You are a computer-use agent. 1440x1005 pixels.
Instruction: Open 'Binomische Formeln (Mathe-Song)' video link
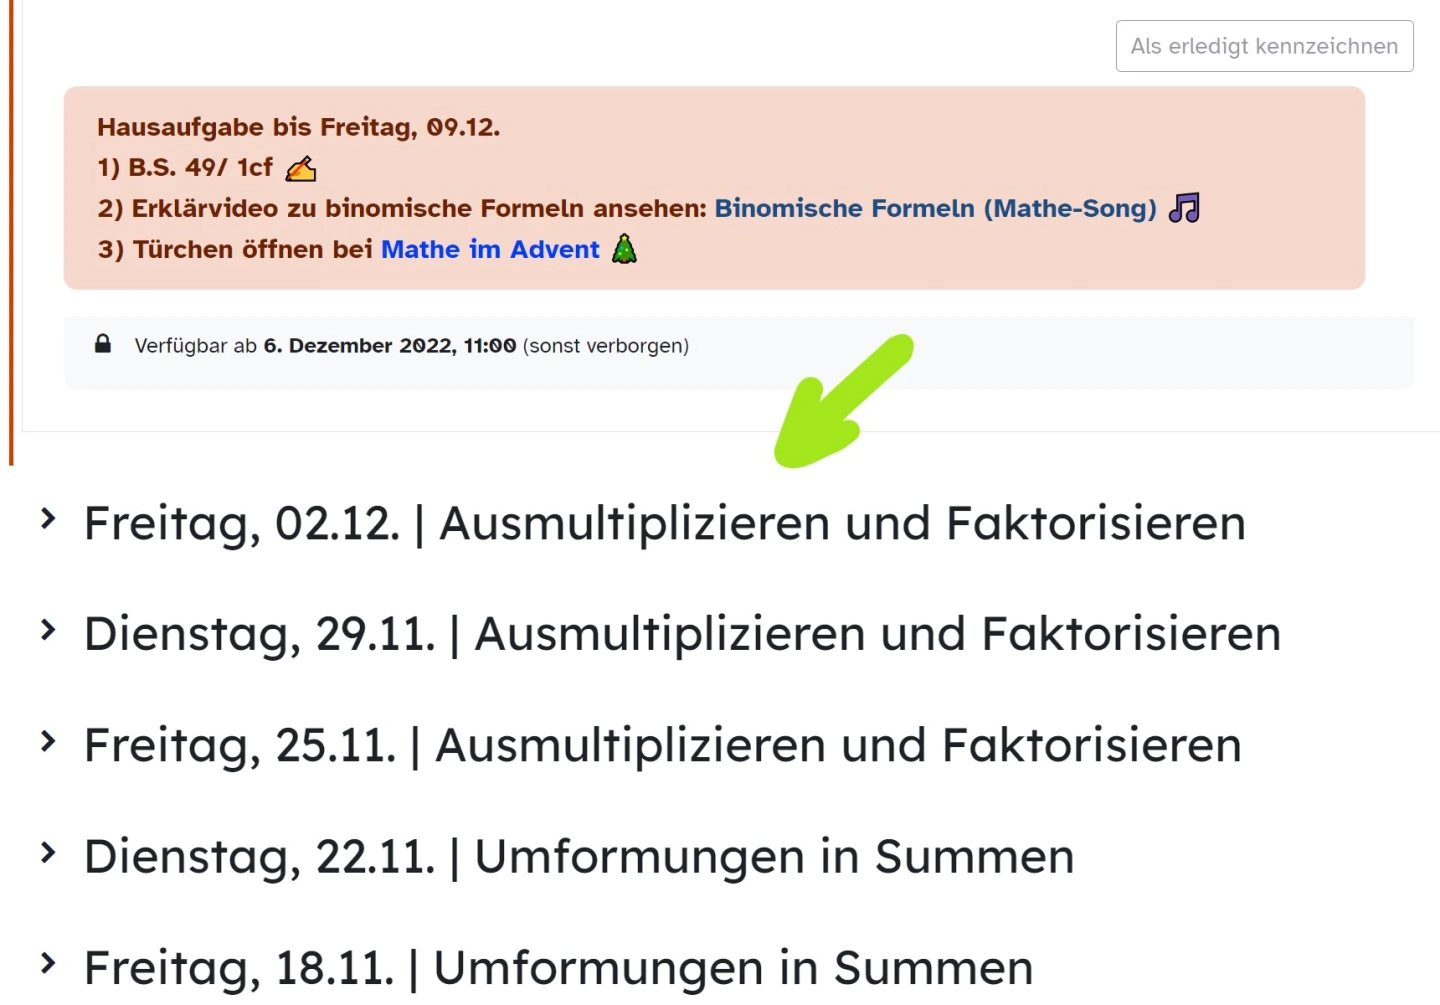pos(935,208)
